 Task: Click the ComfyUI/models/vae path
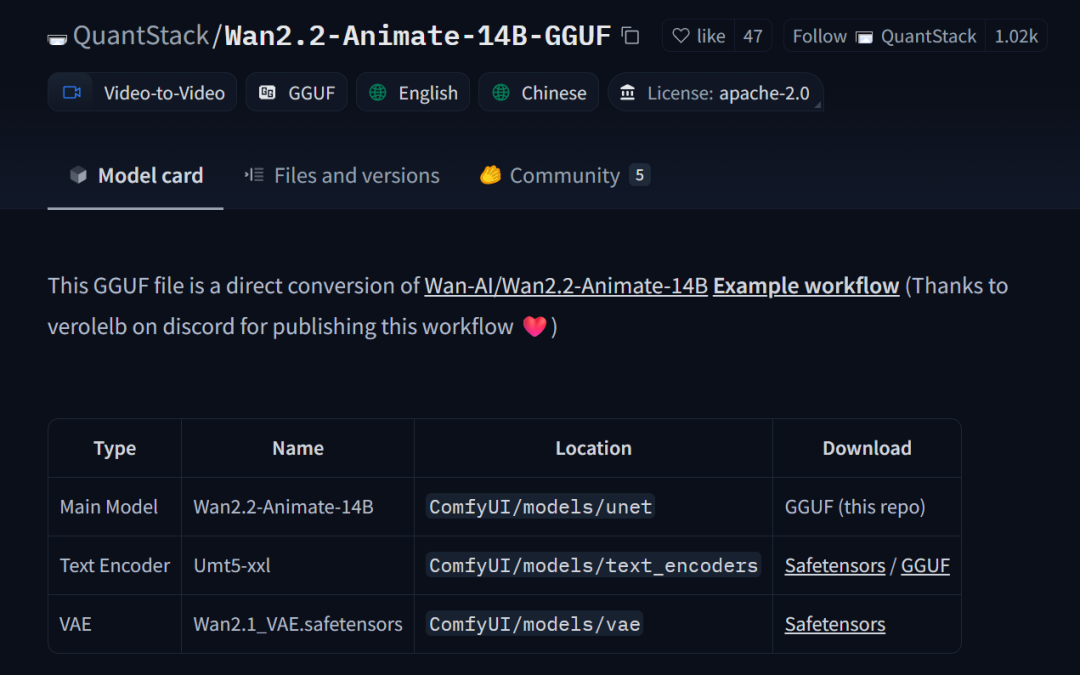click(534, 624)
